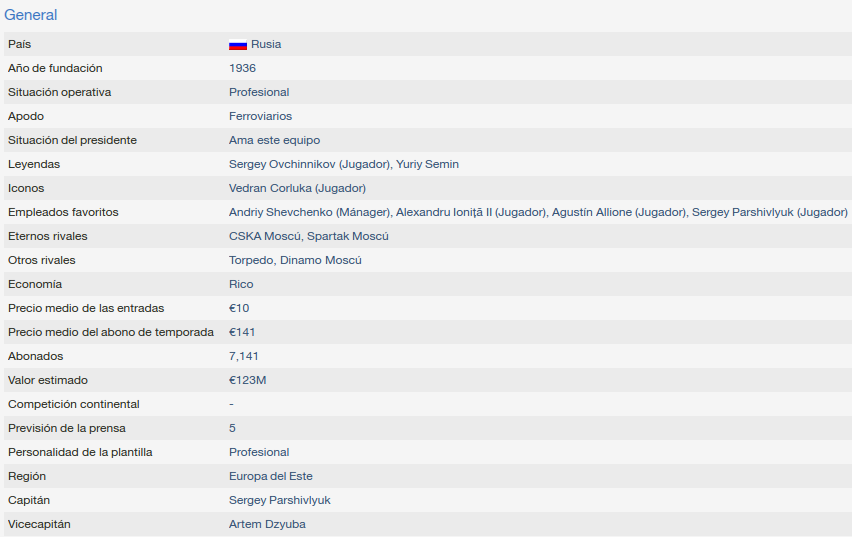The image size is (852, 537).
Task: Click the Personalidad de la plantilla label
Action: [x=80, y=452]
